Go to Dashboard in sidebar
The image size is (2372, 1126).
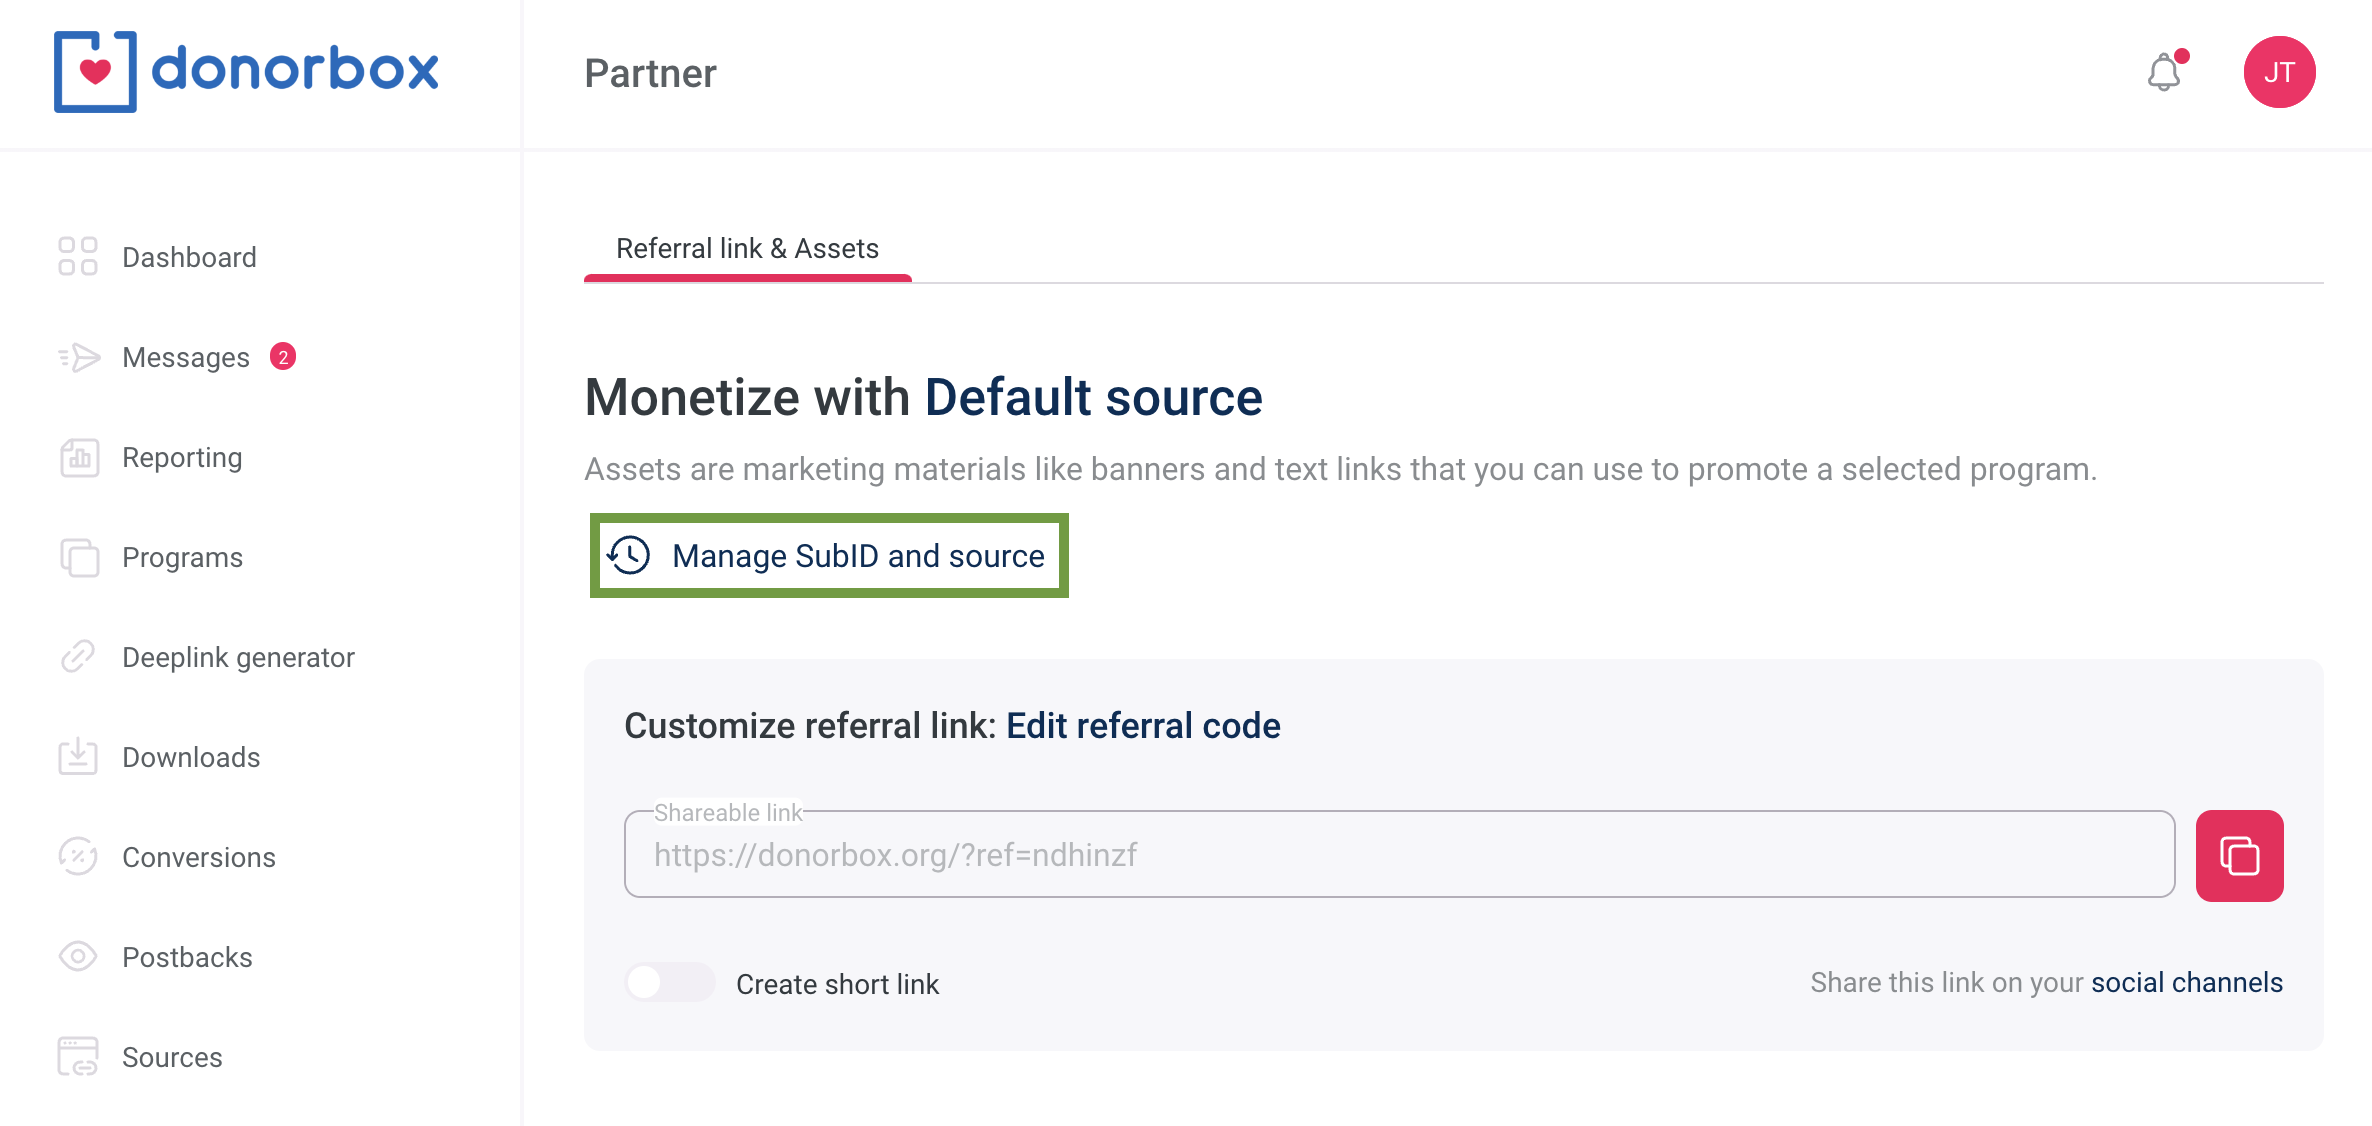189,257
